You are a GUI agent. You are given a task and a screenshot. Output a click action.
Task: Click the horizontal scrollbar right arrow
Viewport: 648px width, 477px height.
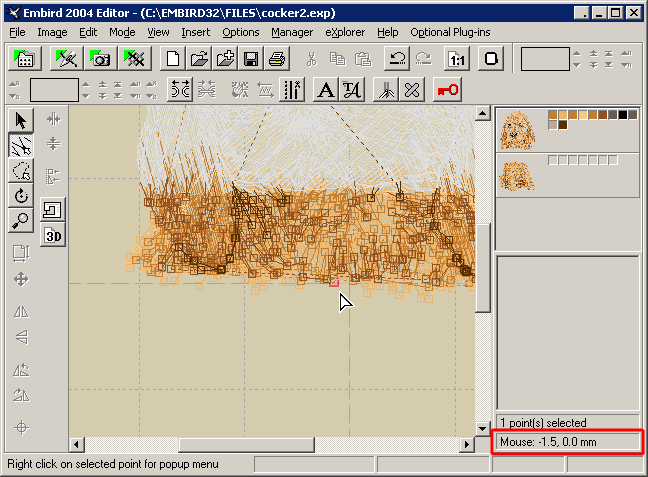[x=467, y=444]
